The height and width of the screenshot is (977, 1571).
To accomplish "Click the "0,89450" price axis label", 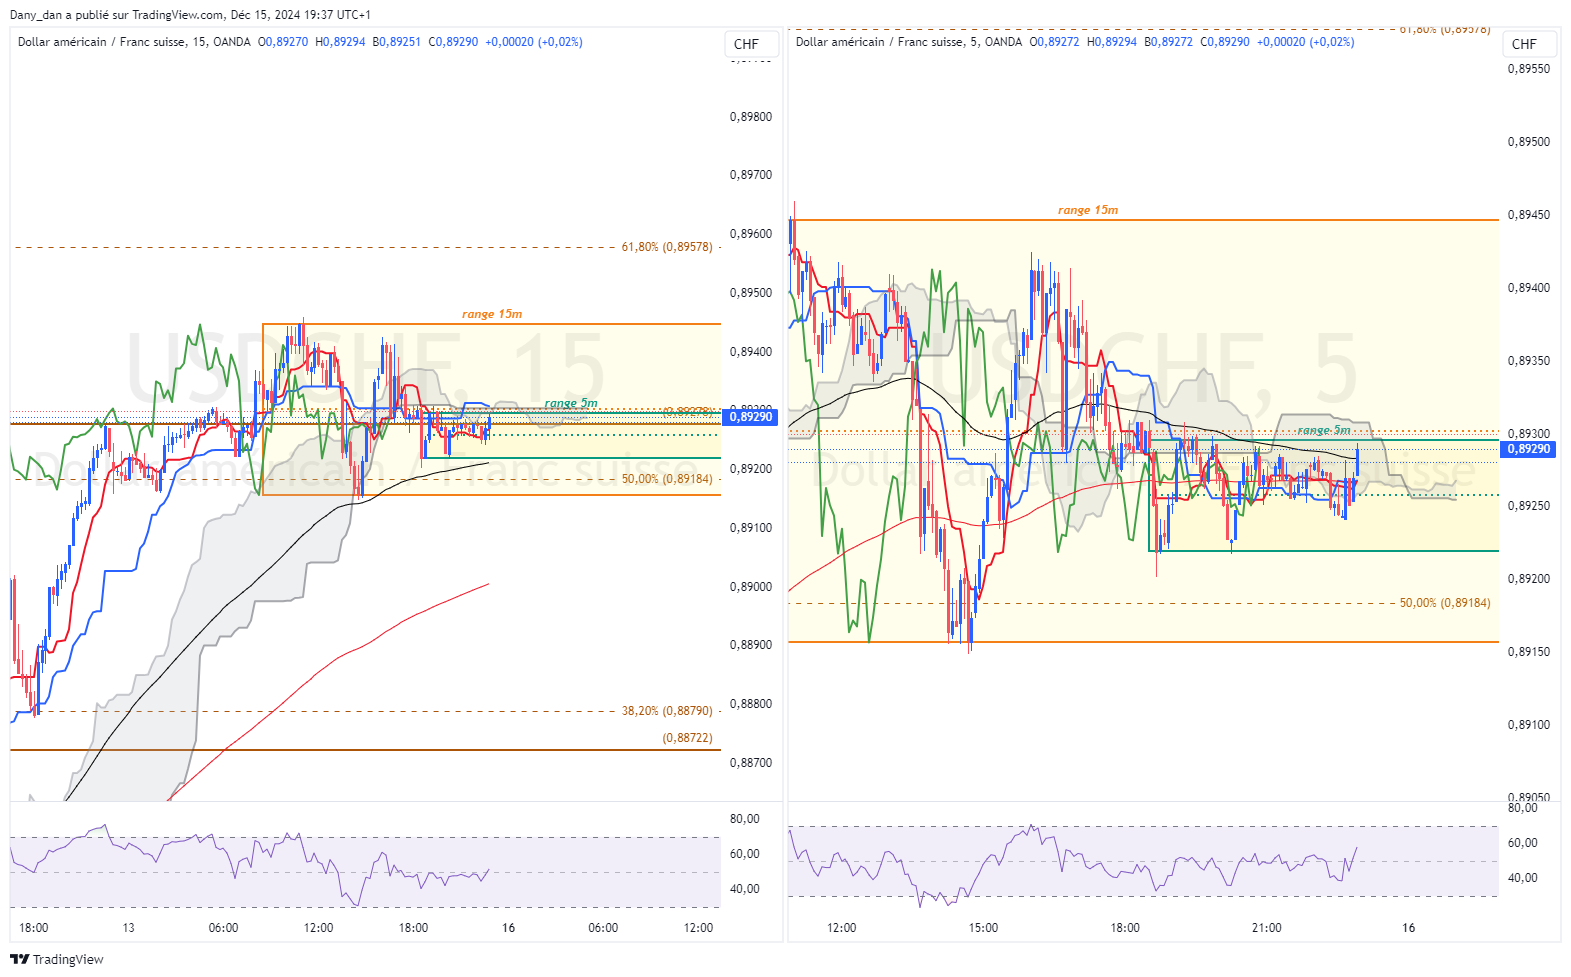I will 1529,215.
